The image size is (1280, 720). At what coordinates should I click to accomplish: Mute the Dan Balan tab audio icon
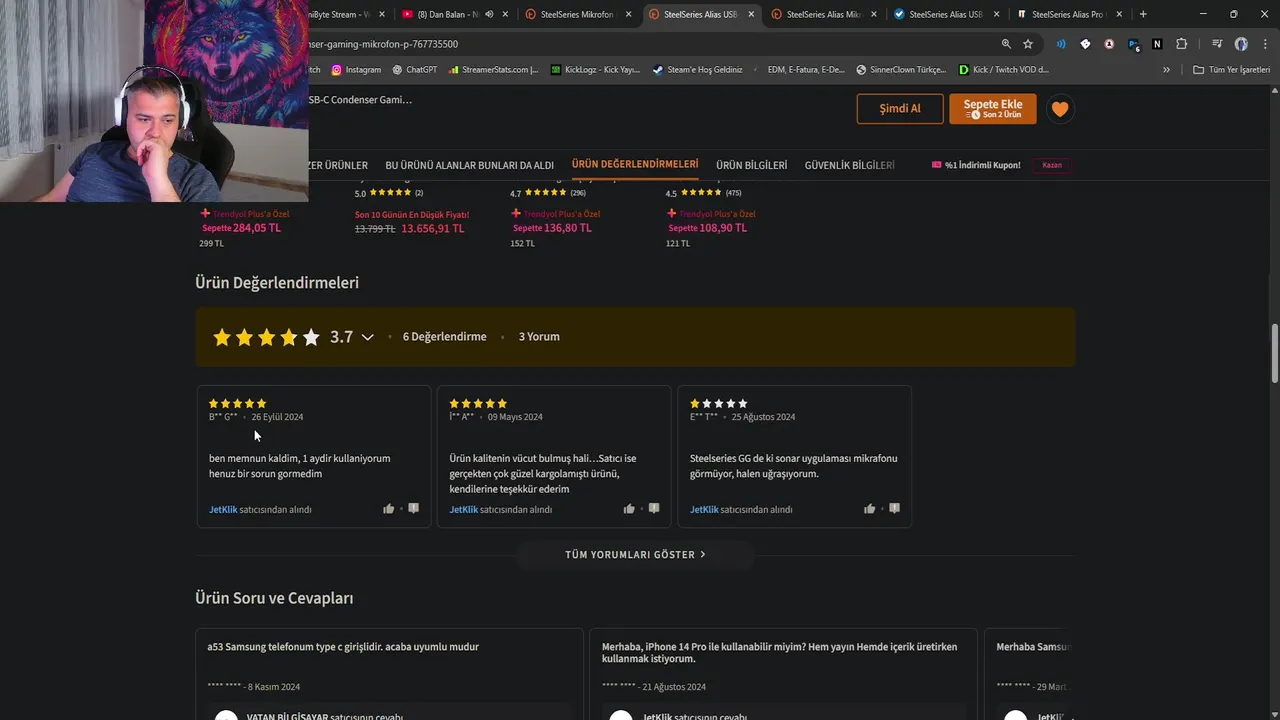489,14
